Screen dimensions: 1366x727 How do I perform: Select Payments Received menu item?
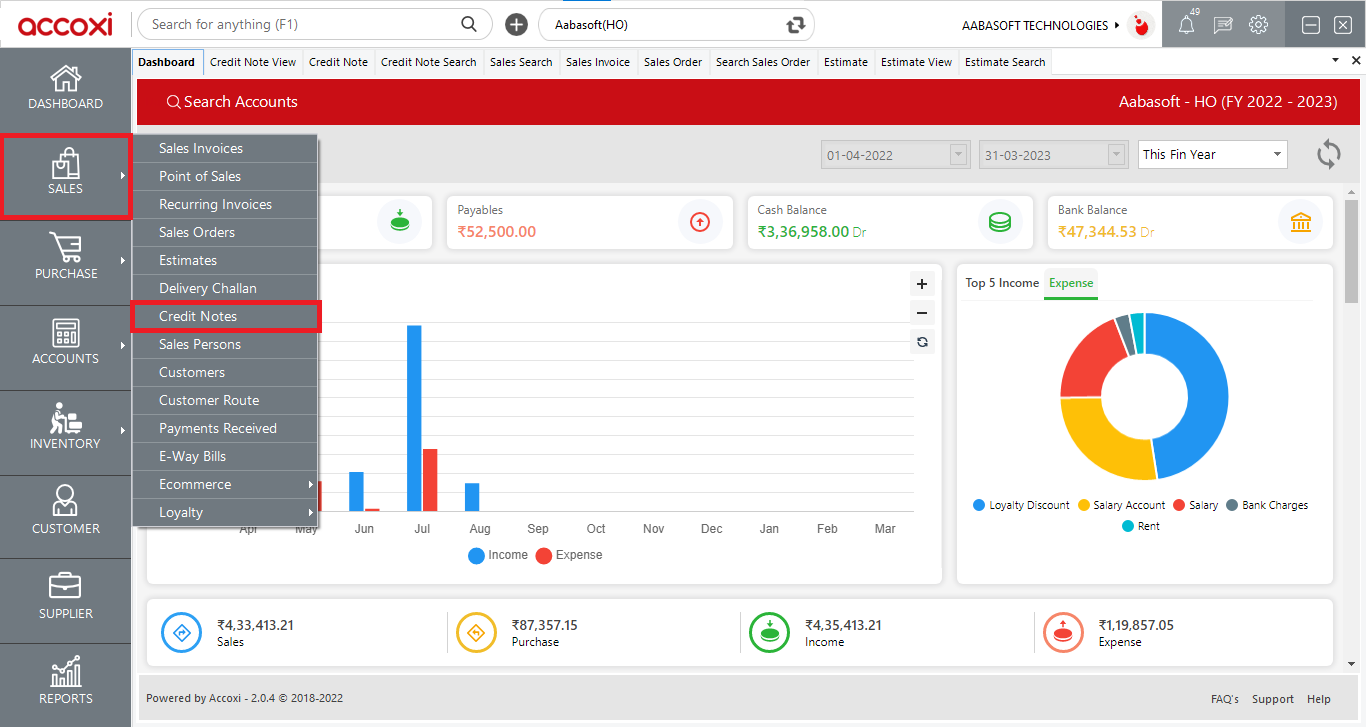(225, 428)
